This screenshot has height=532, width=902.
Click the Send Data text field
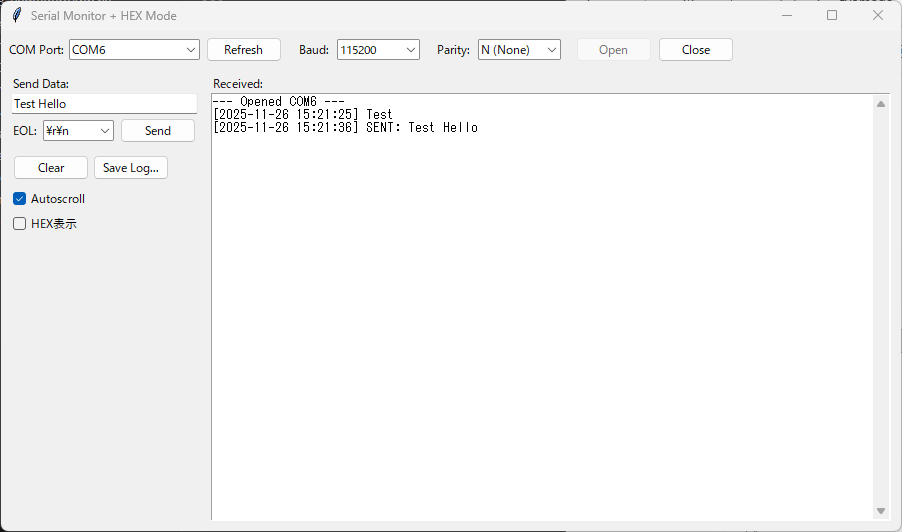(x=104, y=104)
